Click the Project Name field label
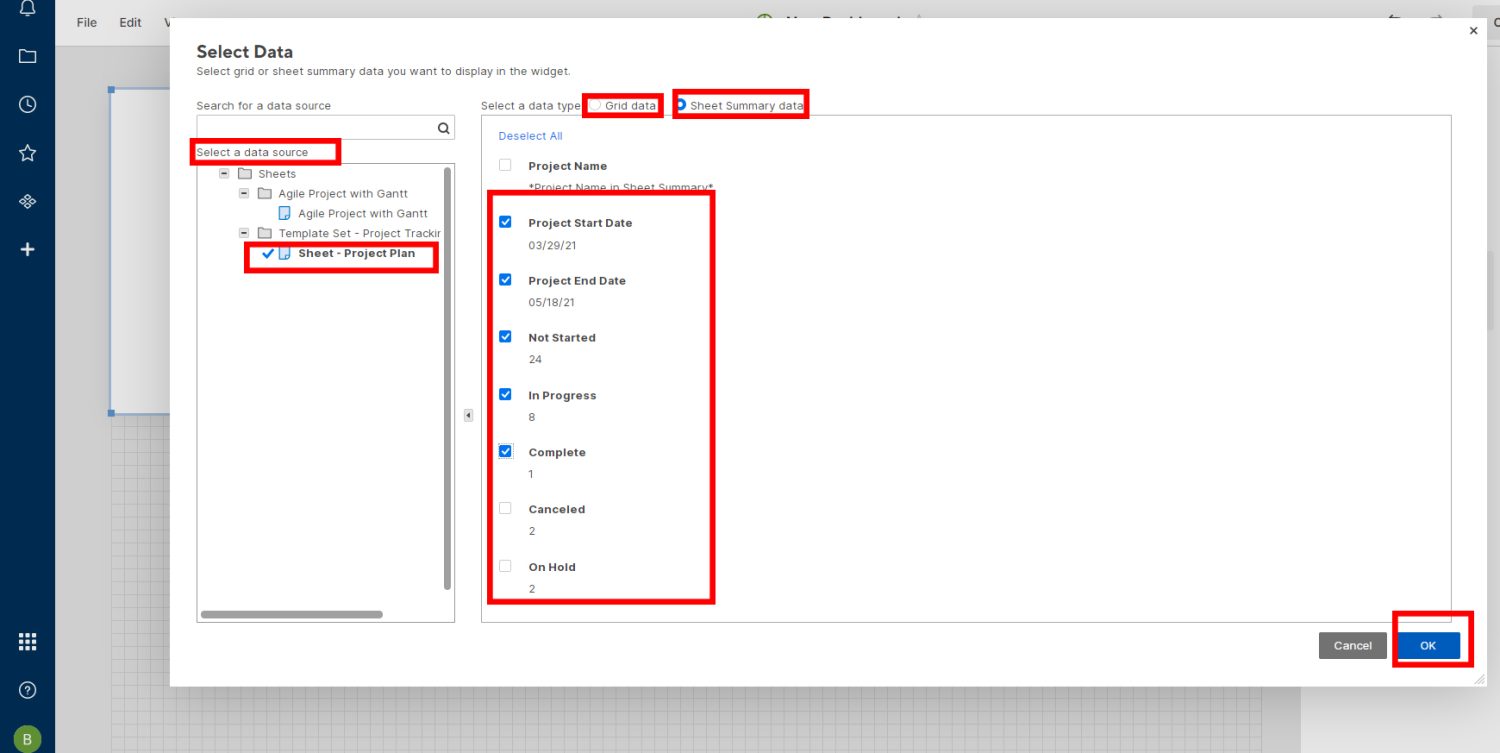 pyautogui.click(x=568, y=166)
